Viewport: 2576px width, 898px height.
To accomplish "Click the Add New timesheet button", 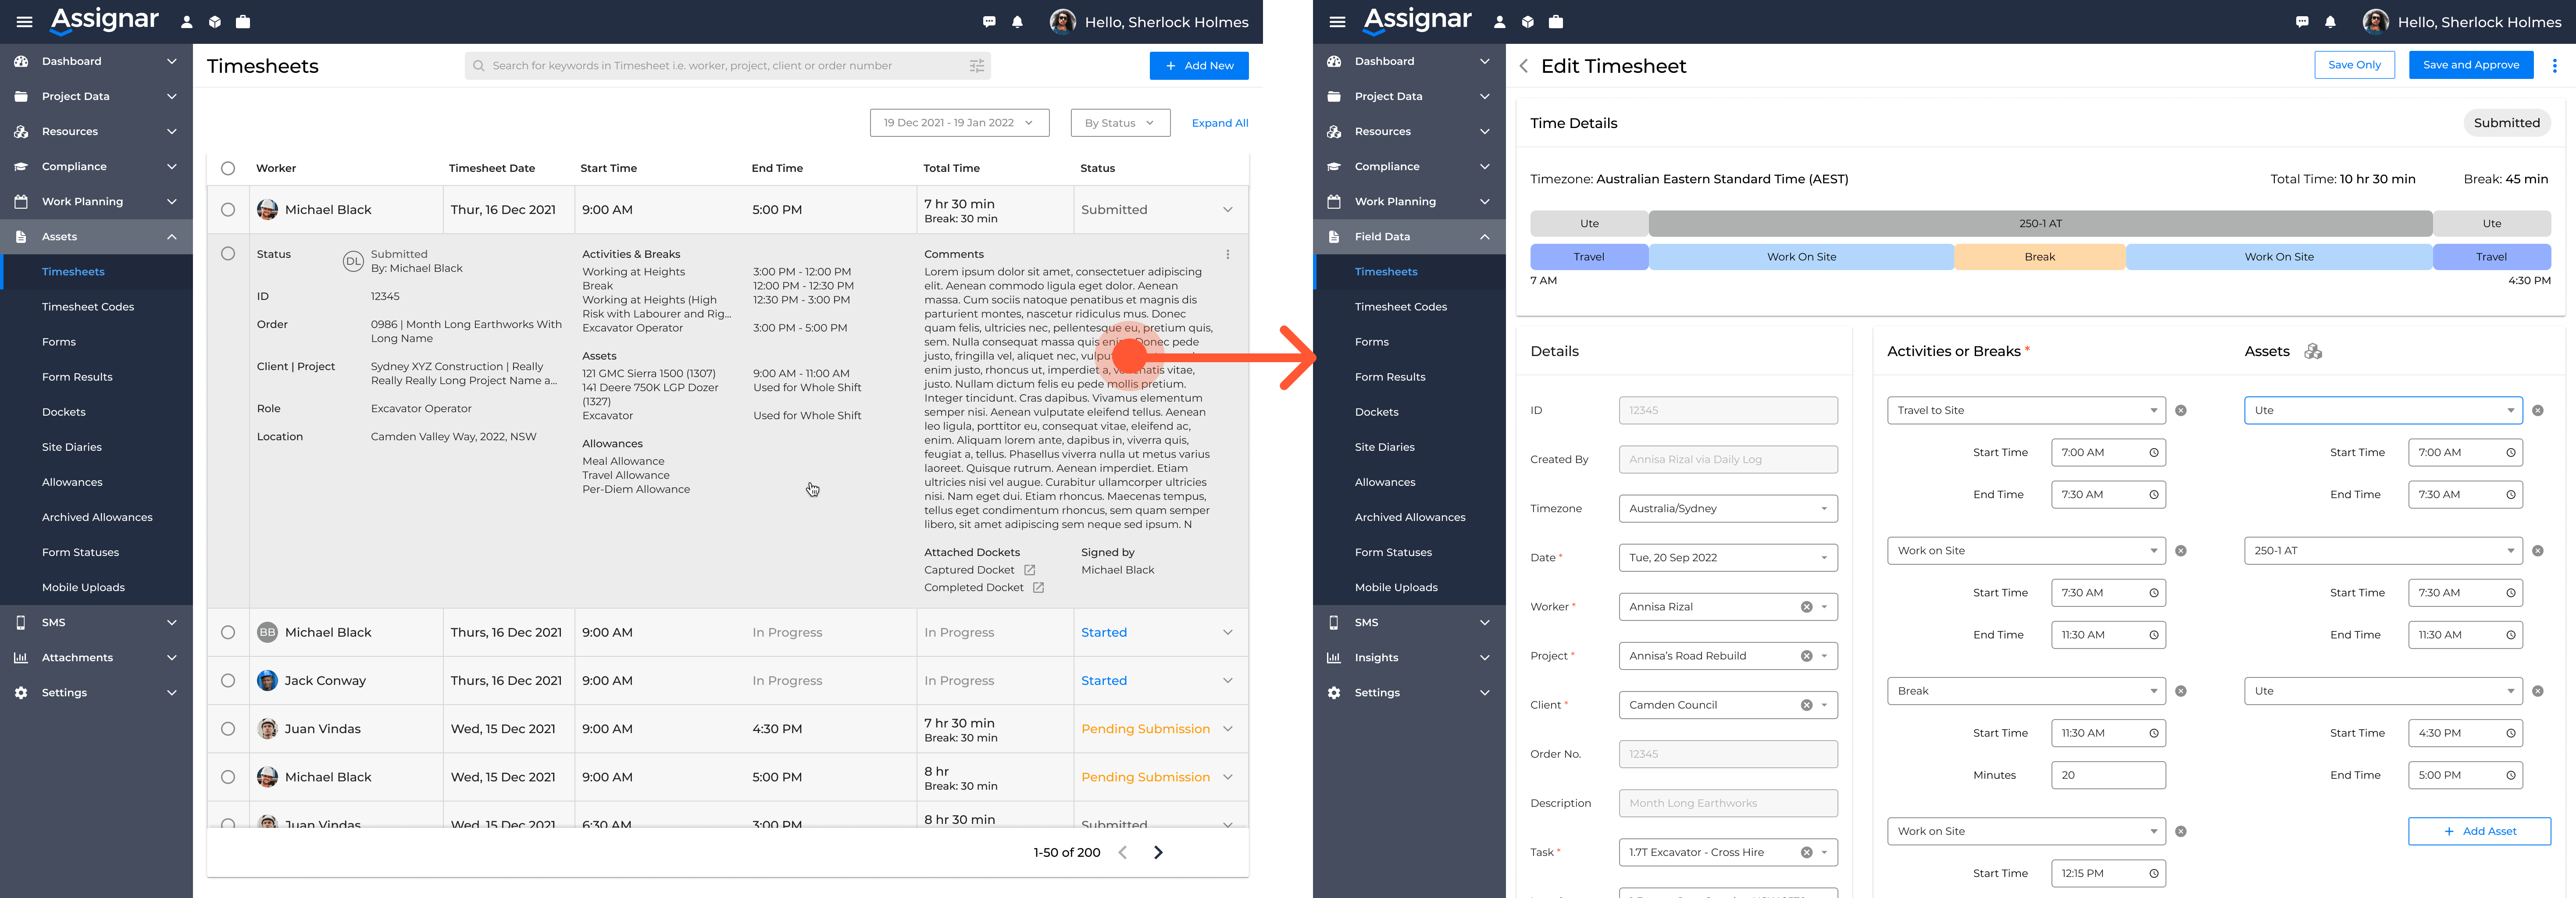I will (1198, 66).
